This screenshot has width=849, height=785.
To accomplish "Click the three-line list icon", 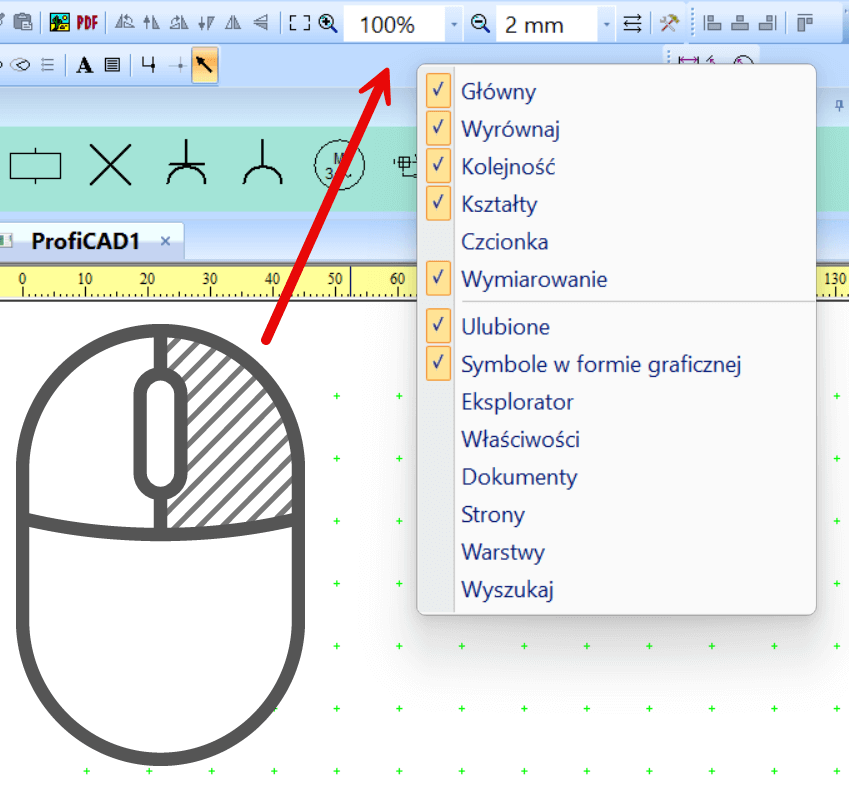I will coord(48,66).
